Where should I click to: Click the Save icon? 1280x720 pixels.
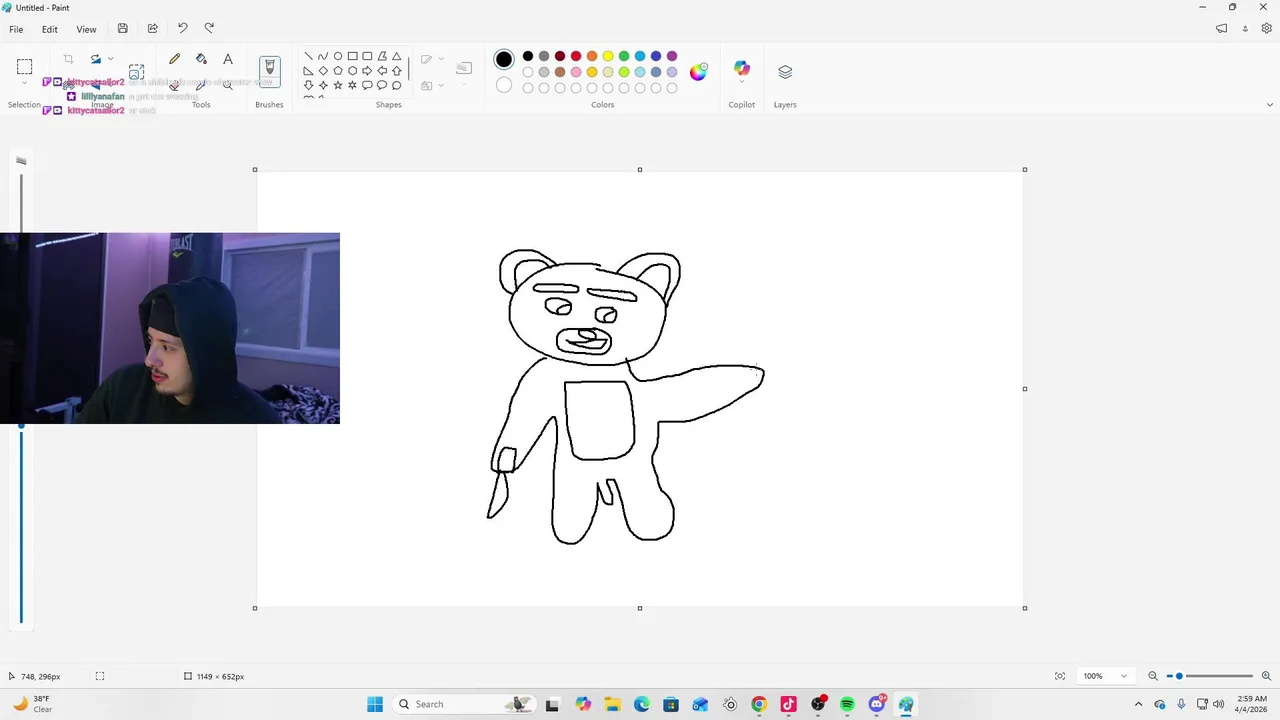[122, 29]
